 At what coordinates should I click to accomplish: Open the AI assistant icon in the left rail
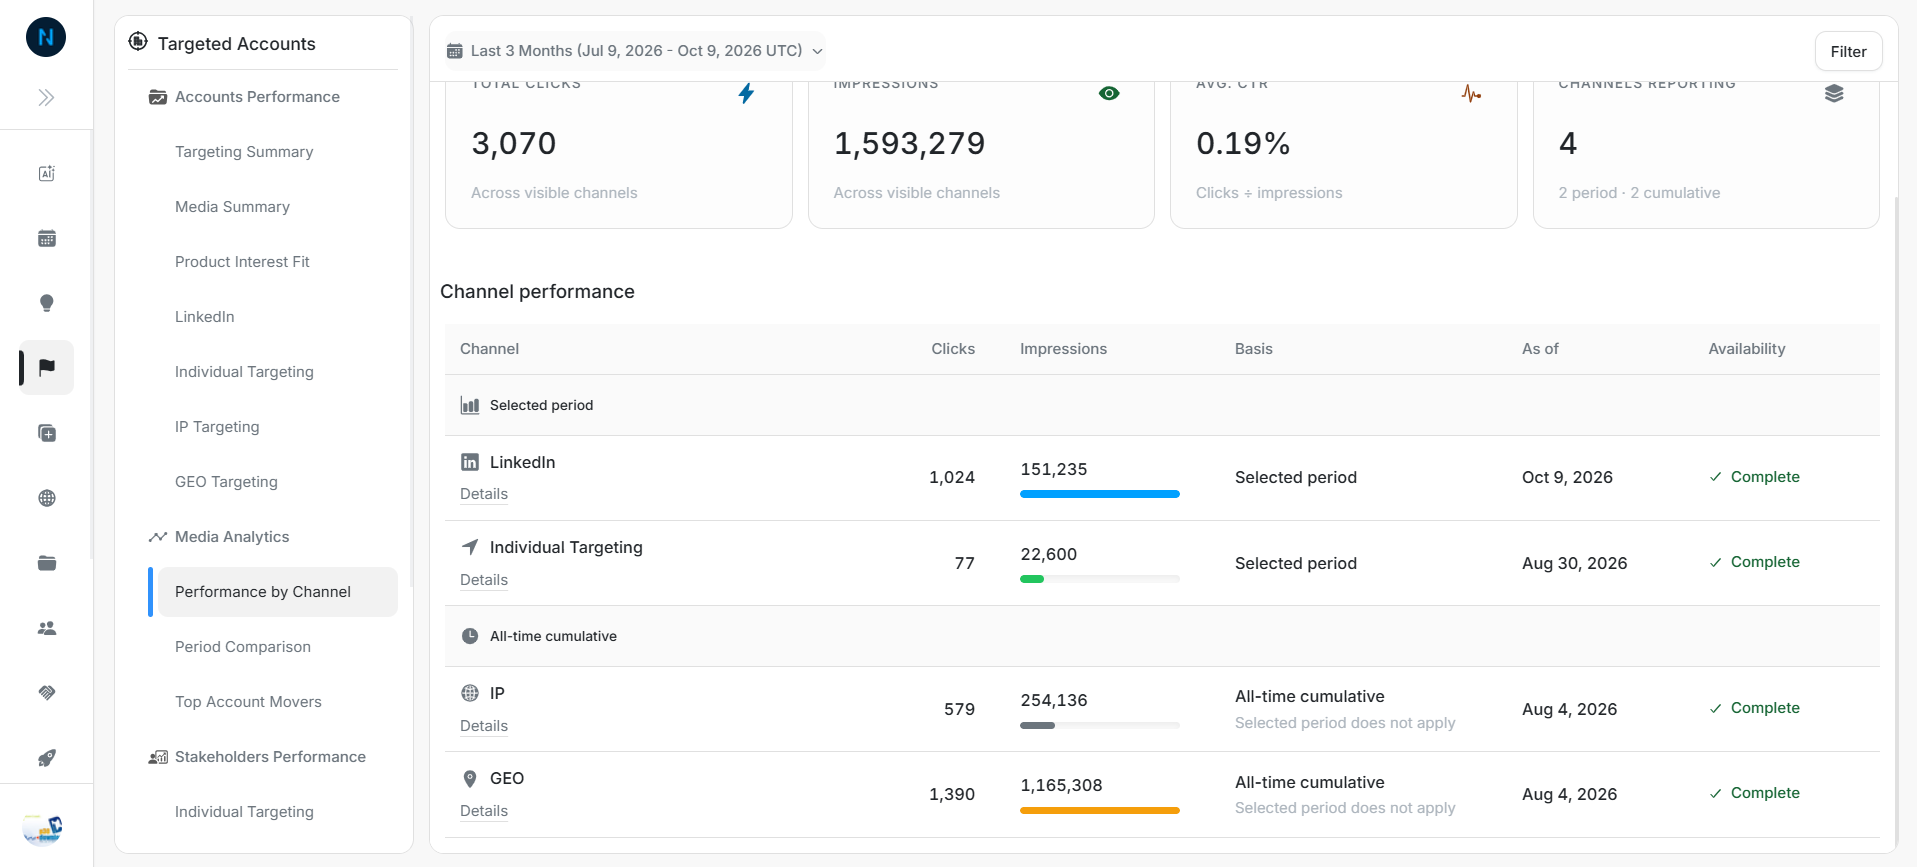point(47,173)
